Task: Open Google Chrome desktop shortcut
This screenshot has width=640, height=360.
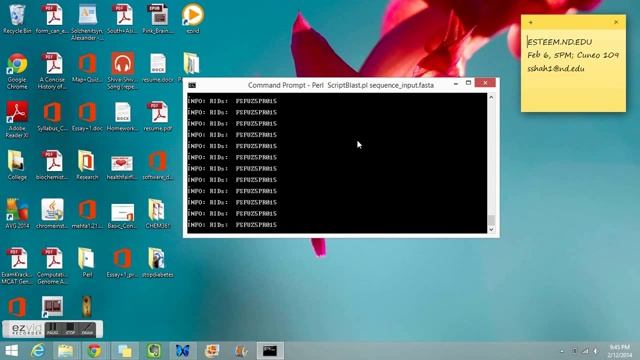Action: (x=17, y=71)
